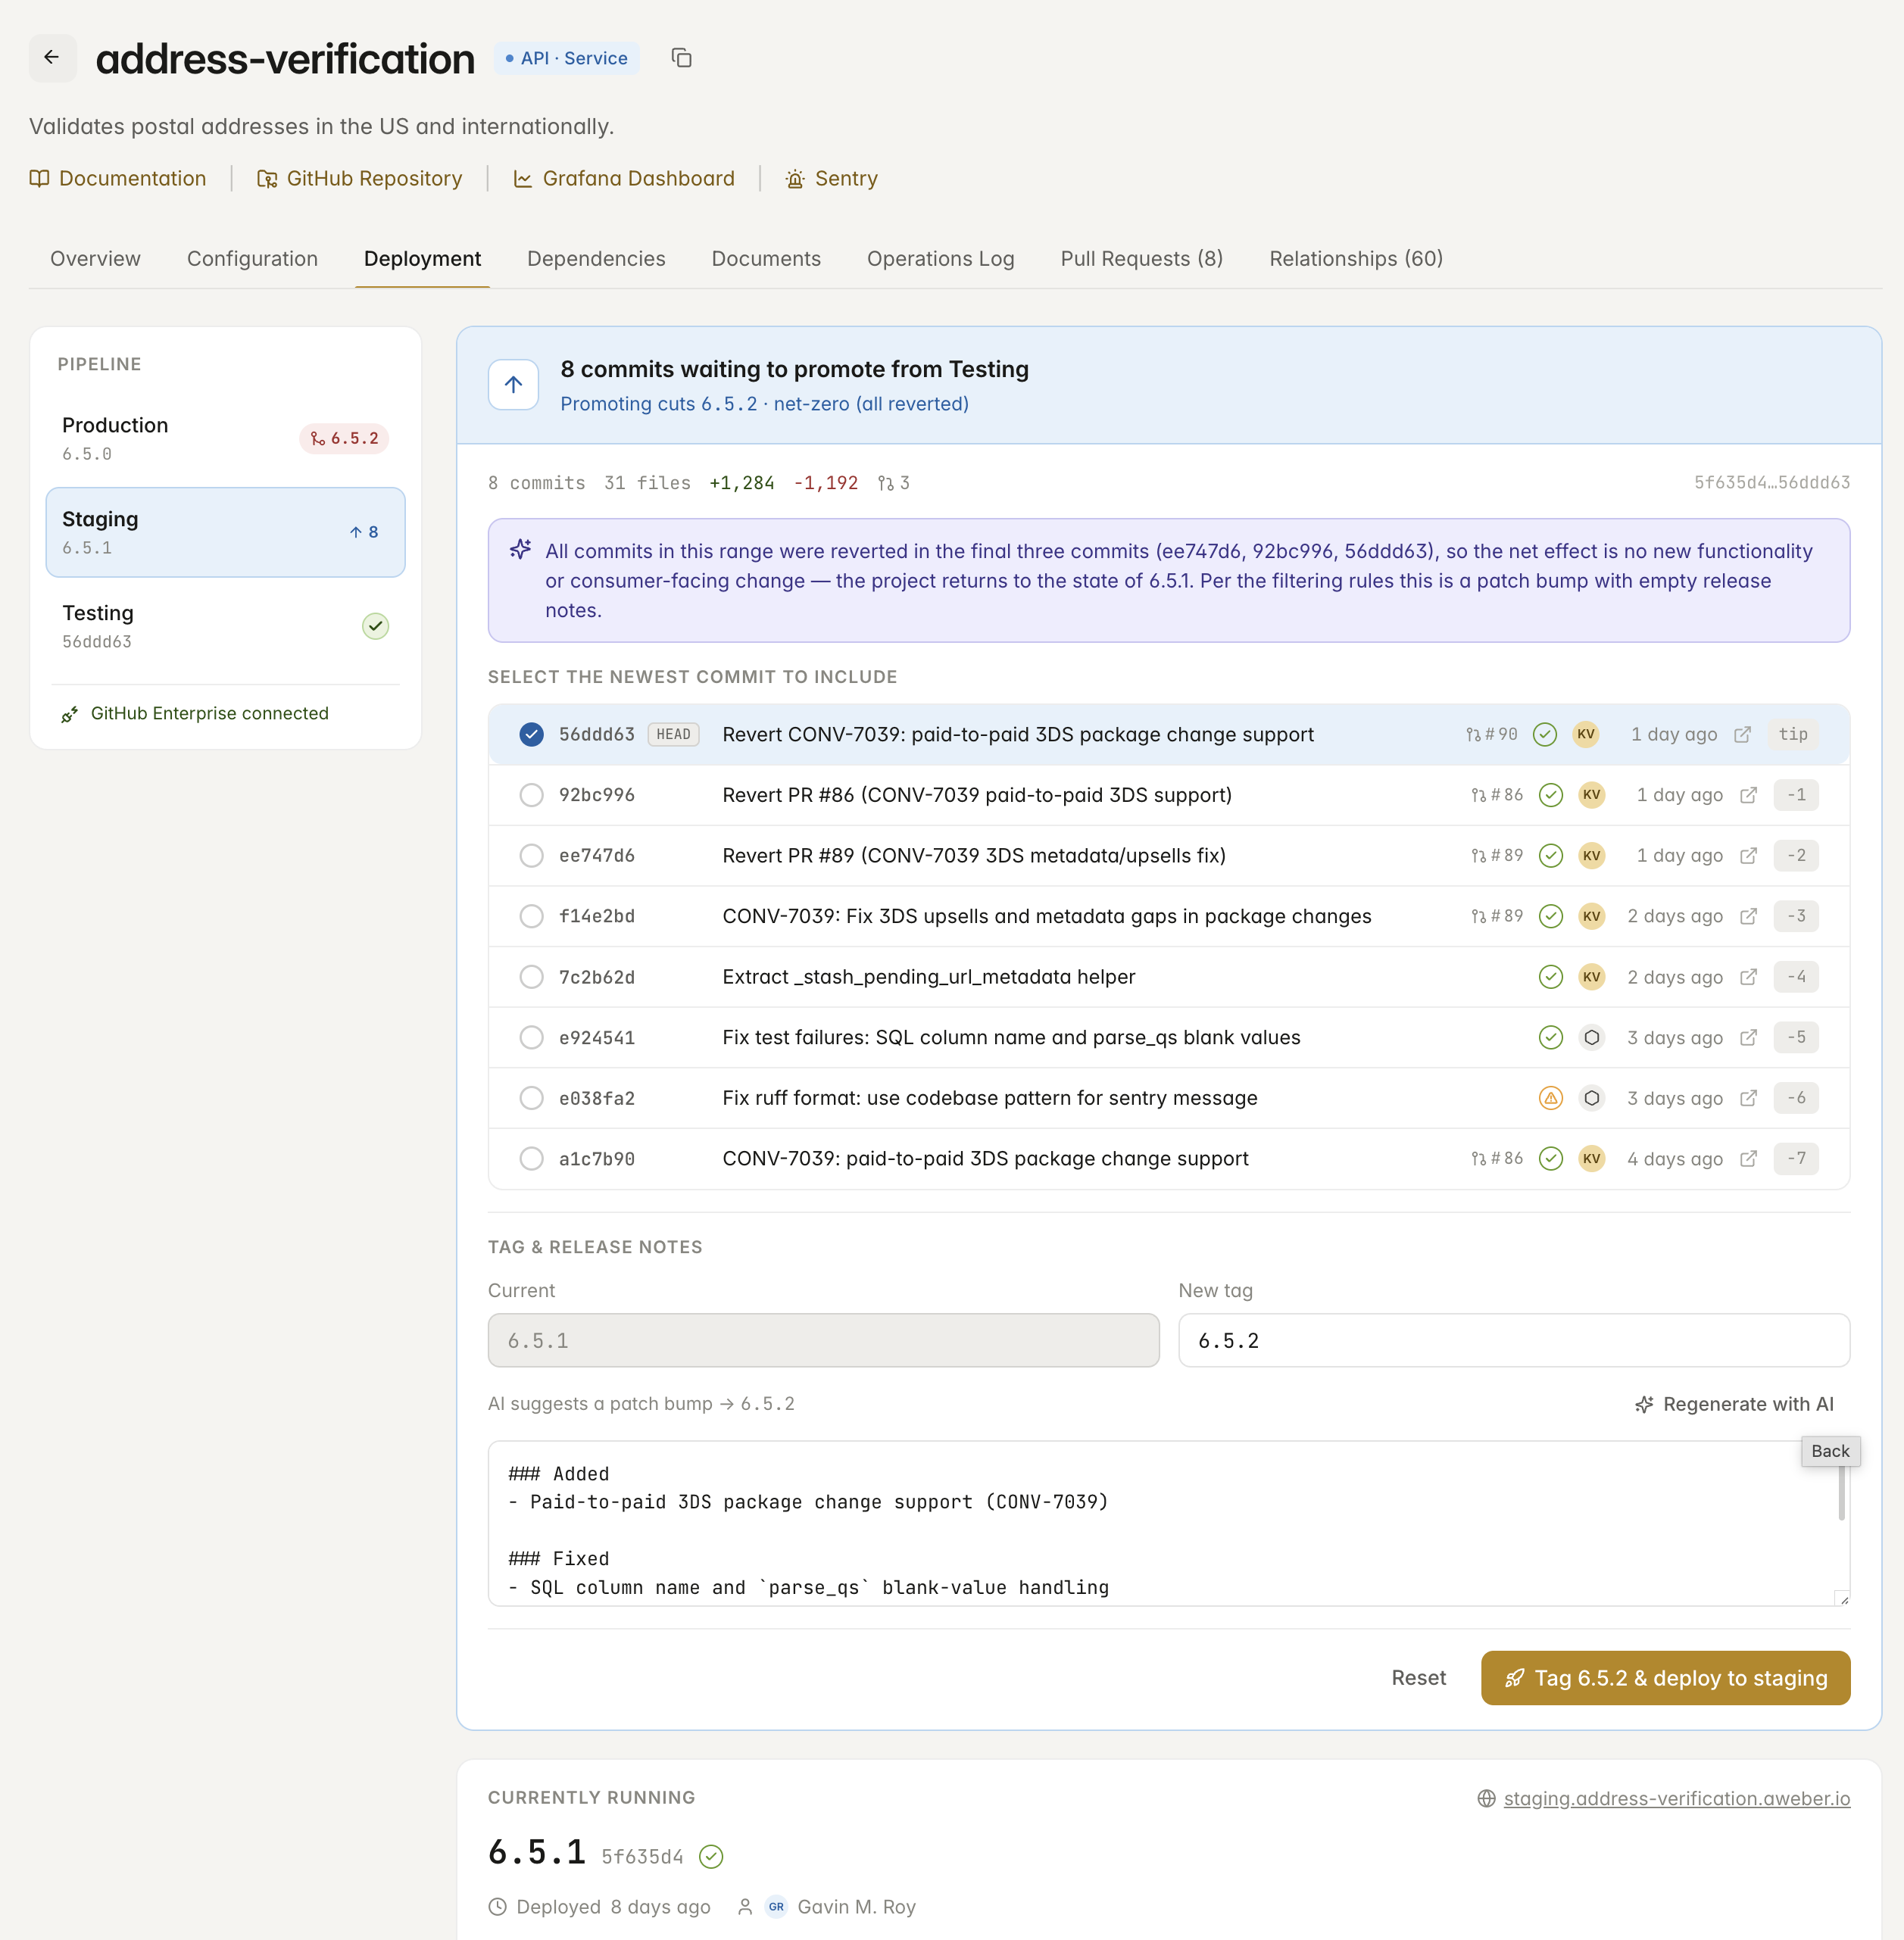Click the bot avatar on commit e038fa2
Viewport: 1904px width, 1940px height.
[x=1591, y=1098]
